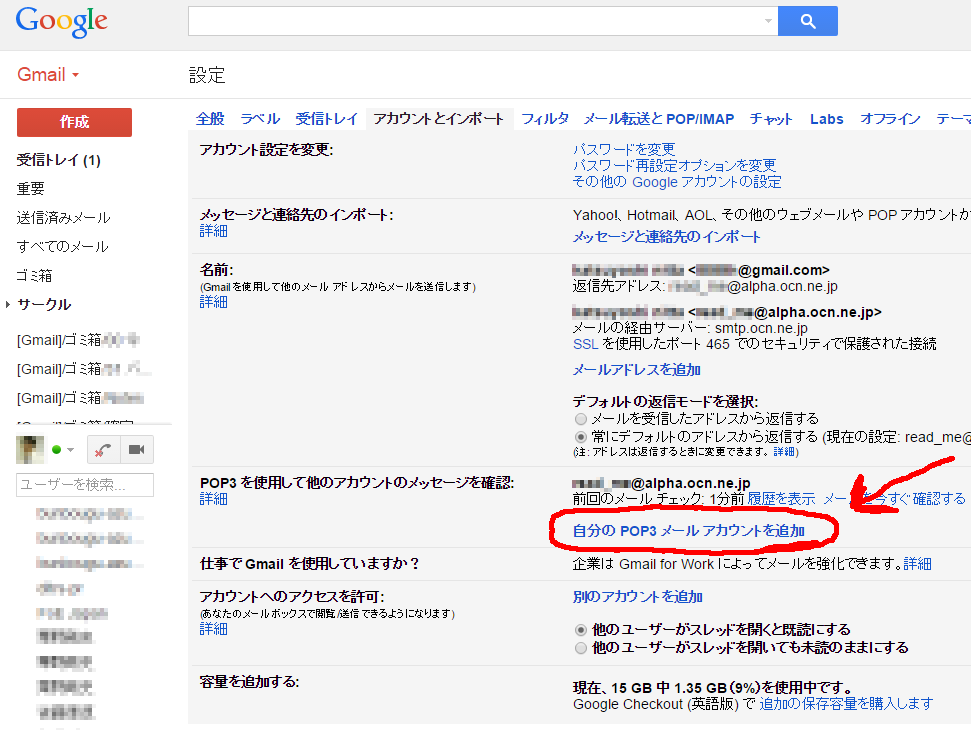Open the 重要 folder
Image resolution: width=971 pixels, height=730 pixels.
coord(30,188)
